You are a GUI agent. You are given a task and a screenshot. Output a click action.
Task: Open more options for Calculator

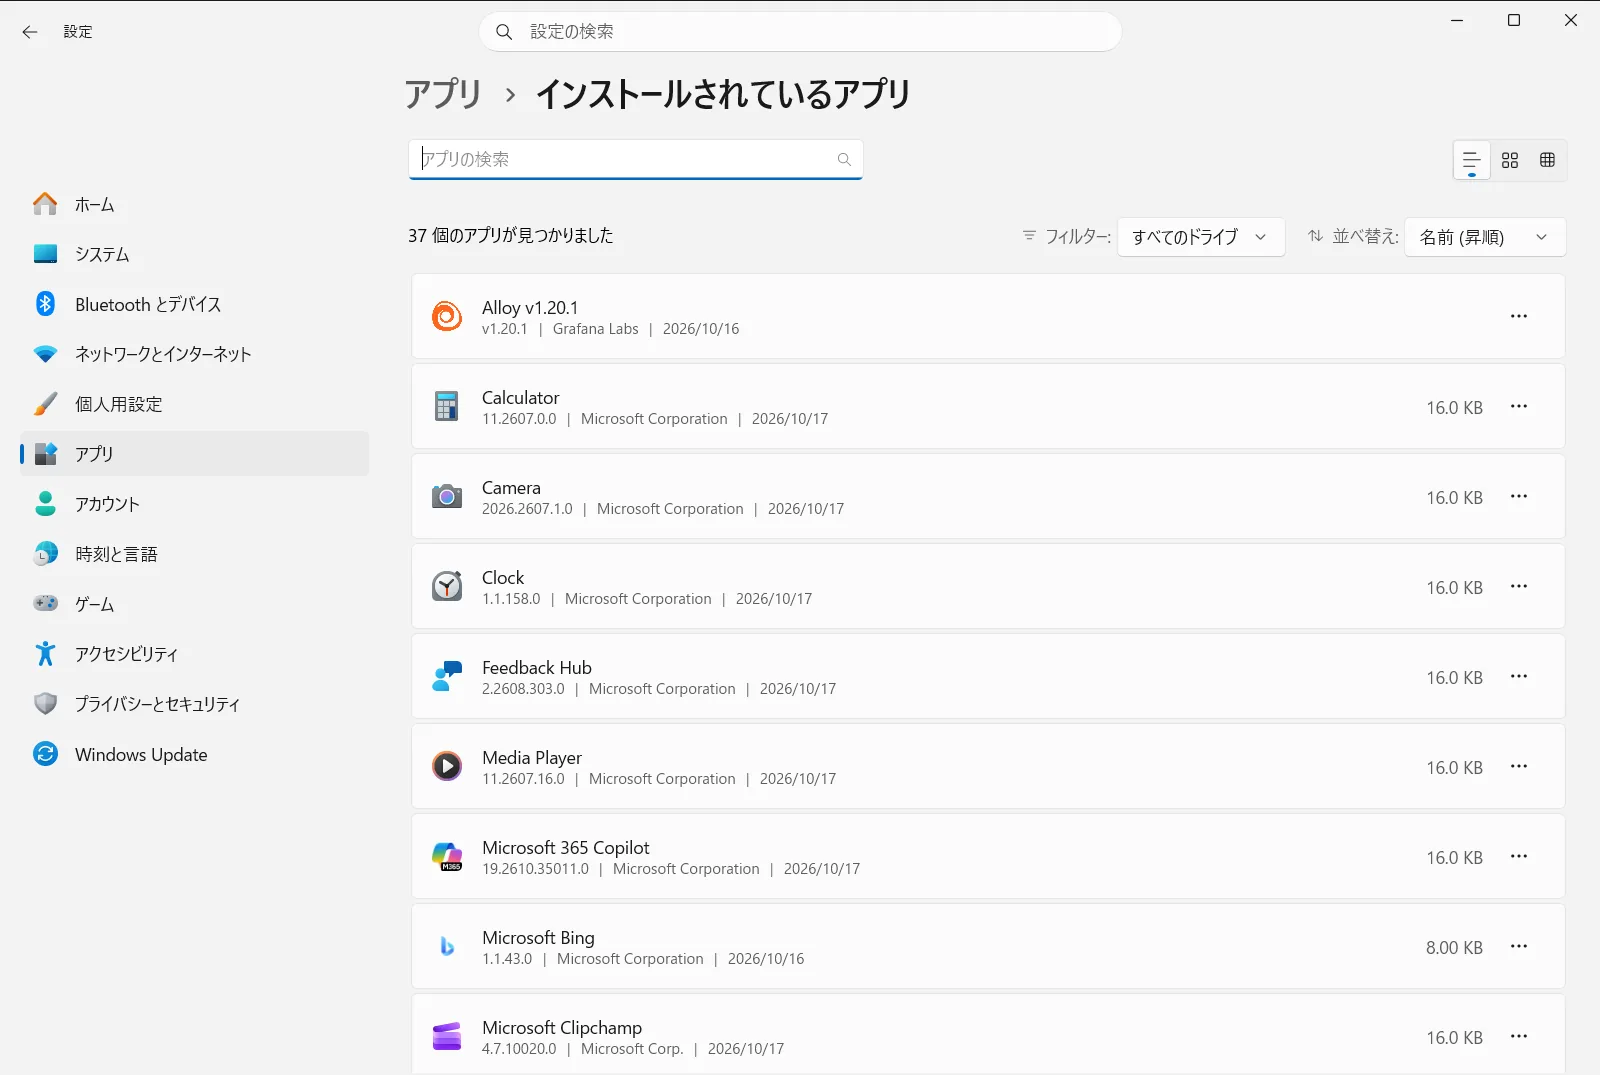pyautogui.click(x=1519, y=406)
